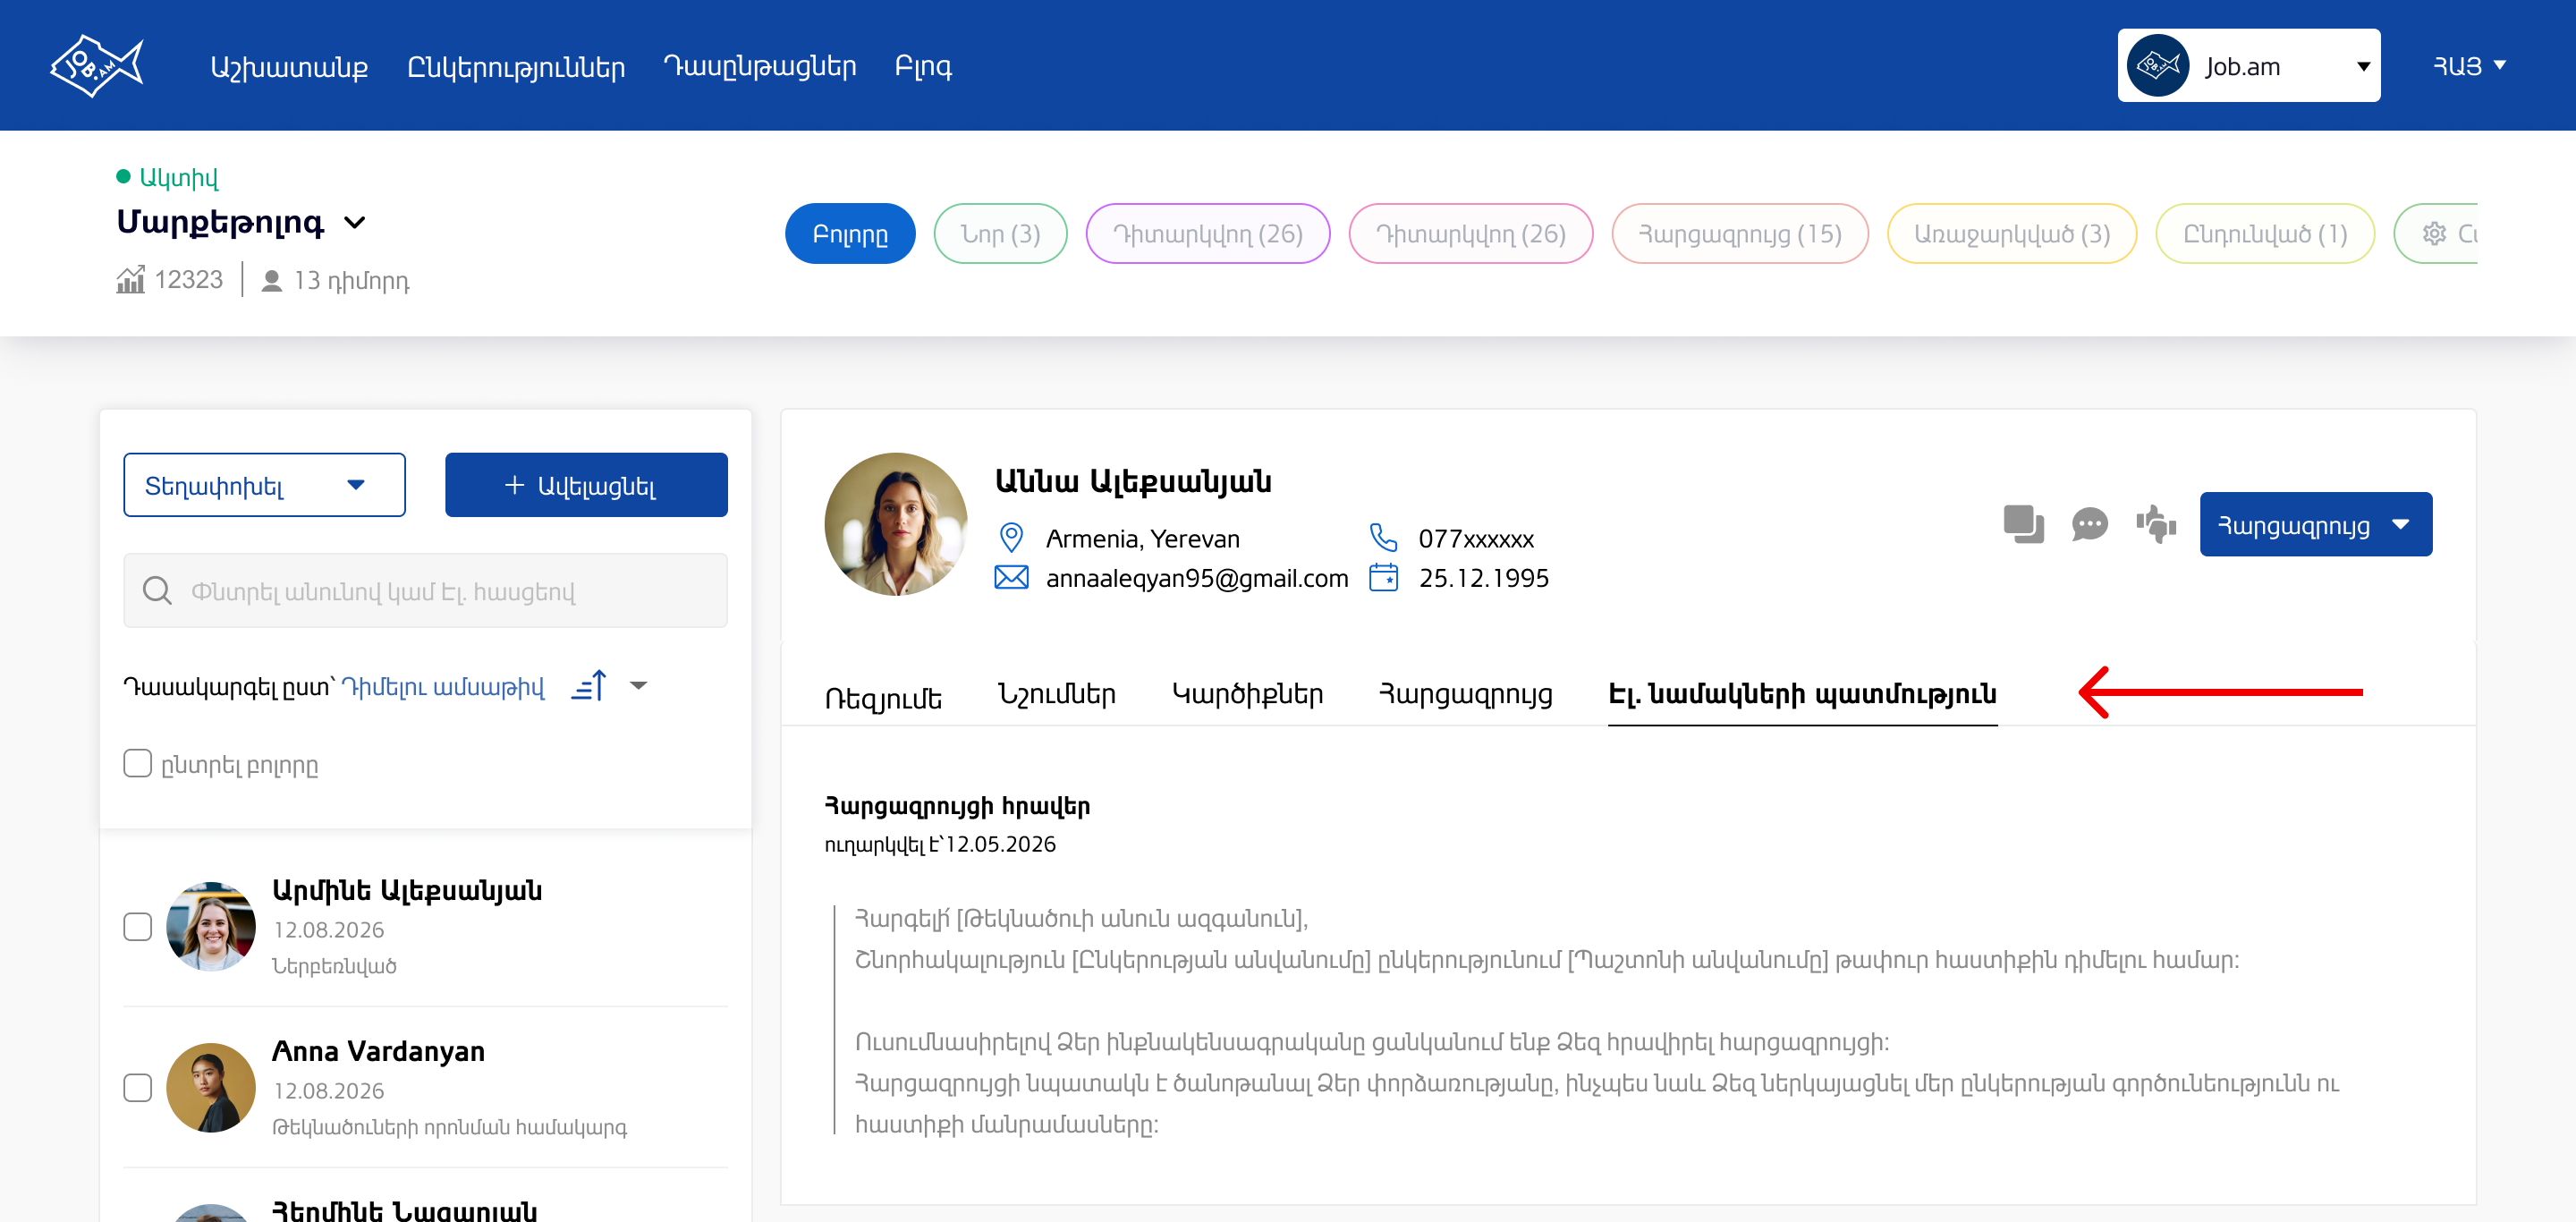Click the annaaleqyan95@gmail.com email address
The image size is (2576, 1222).
click(1196, 578)
